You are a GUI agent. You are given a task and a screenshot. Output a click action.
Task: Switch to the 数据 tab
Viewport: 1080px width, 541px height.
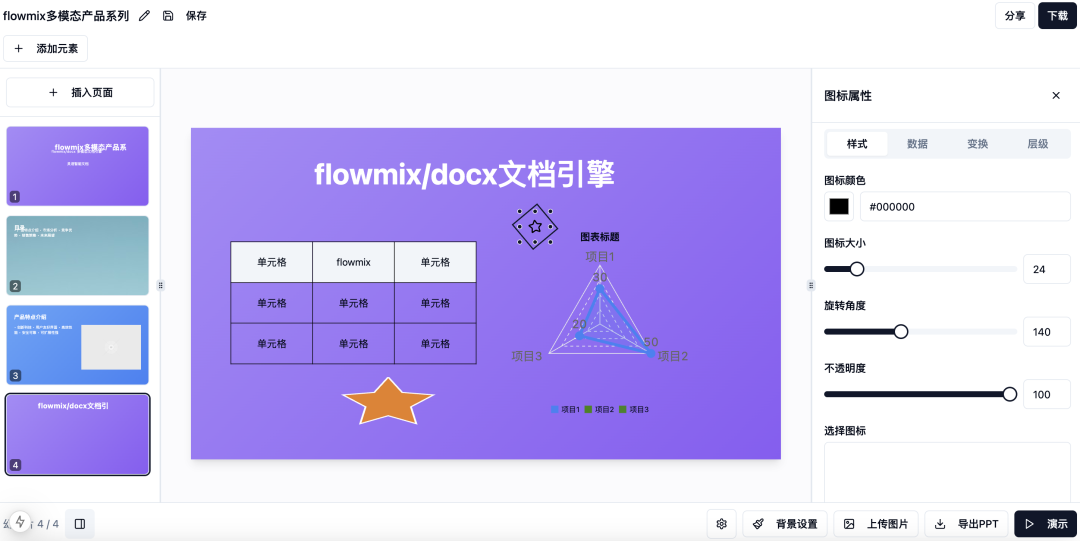pos(917,144)
